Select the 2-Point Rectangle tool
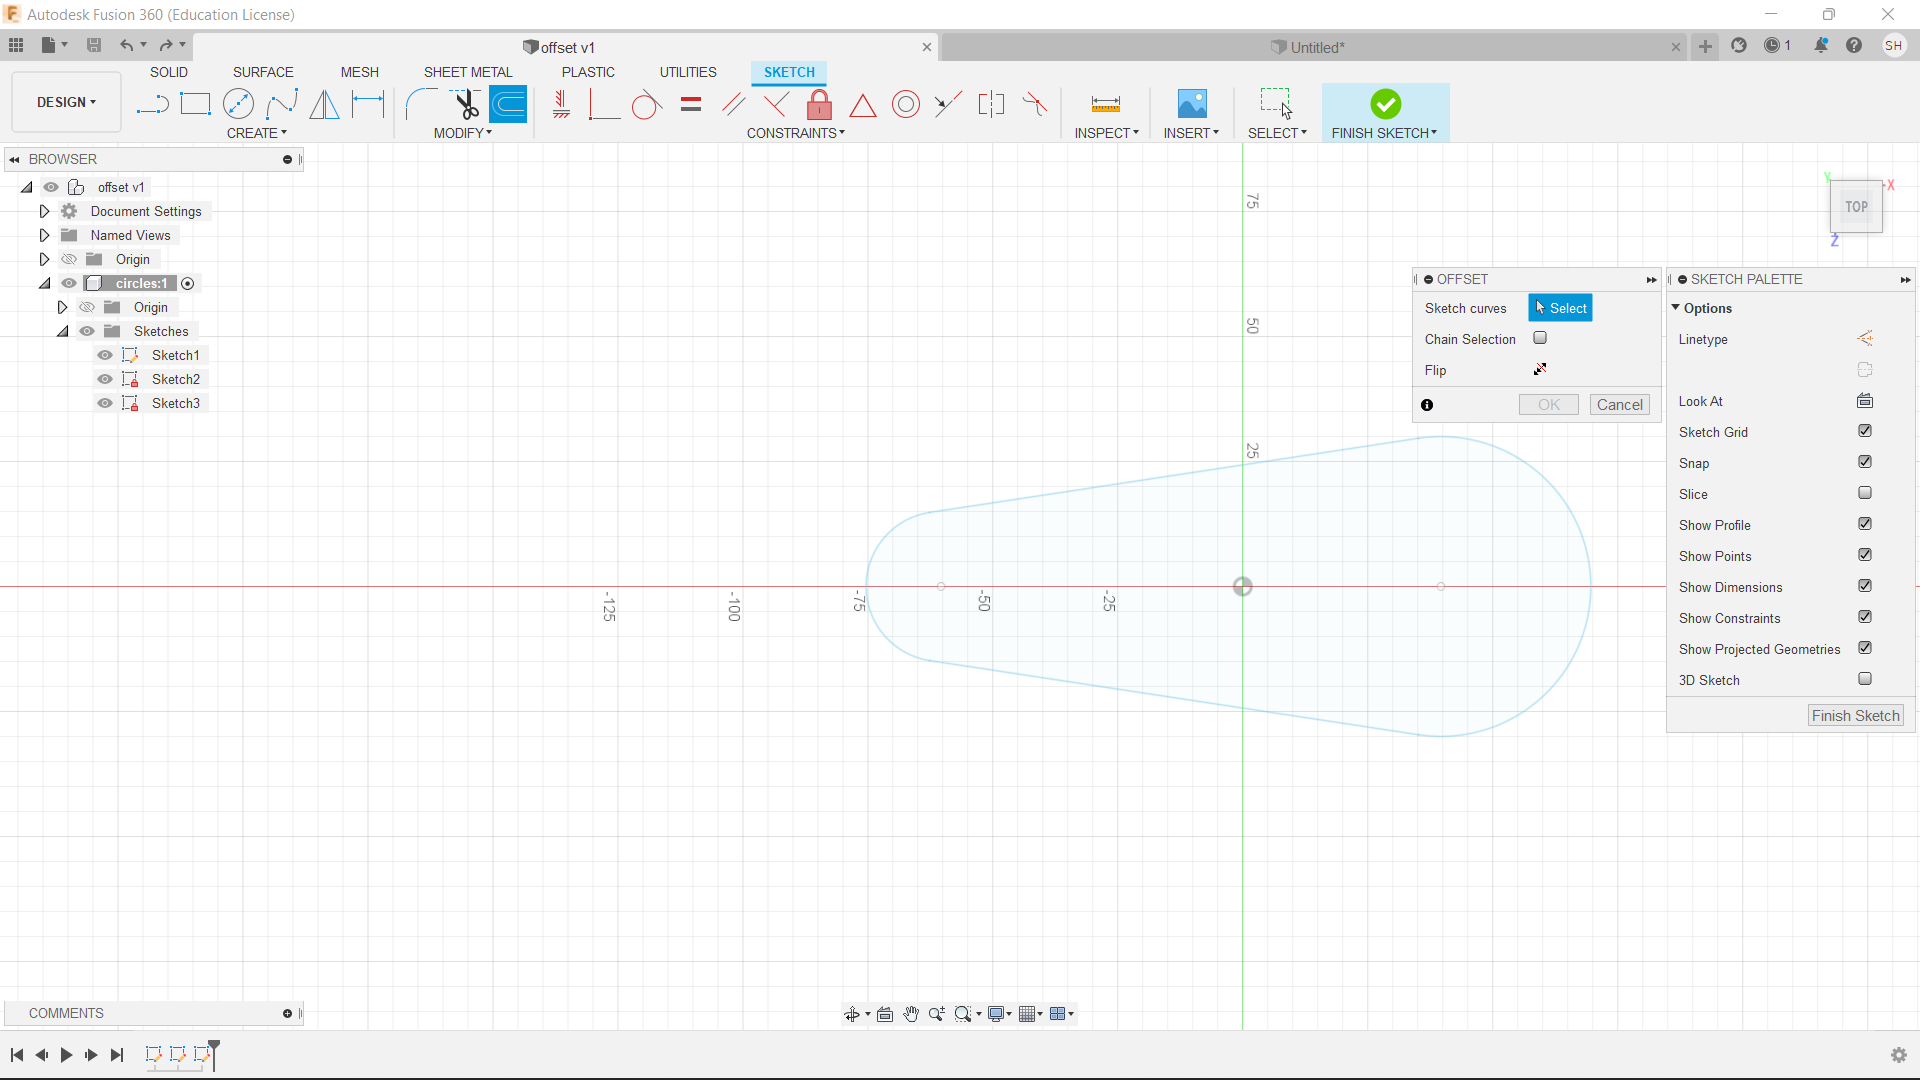Viewport: 1920px width, 1080px height. 195,104
